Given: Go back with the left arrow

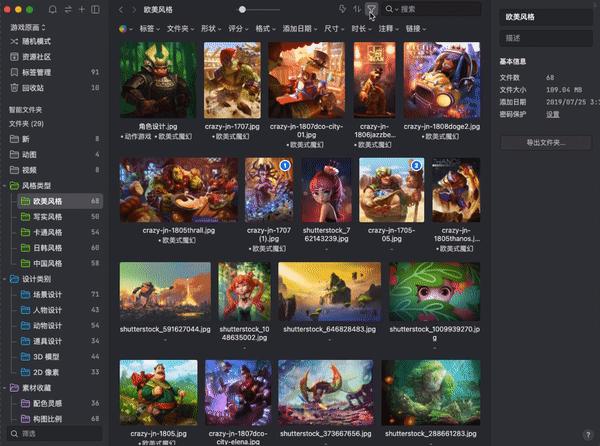Looking at the screenshot, I should (x=121, y=10).
